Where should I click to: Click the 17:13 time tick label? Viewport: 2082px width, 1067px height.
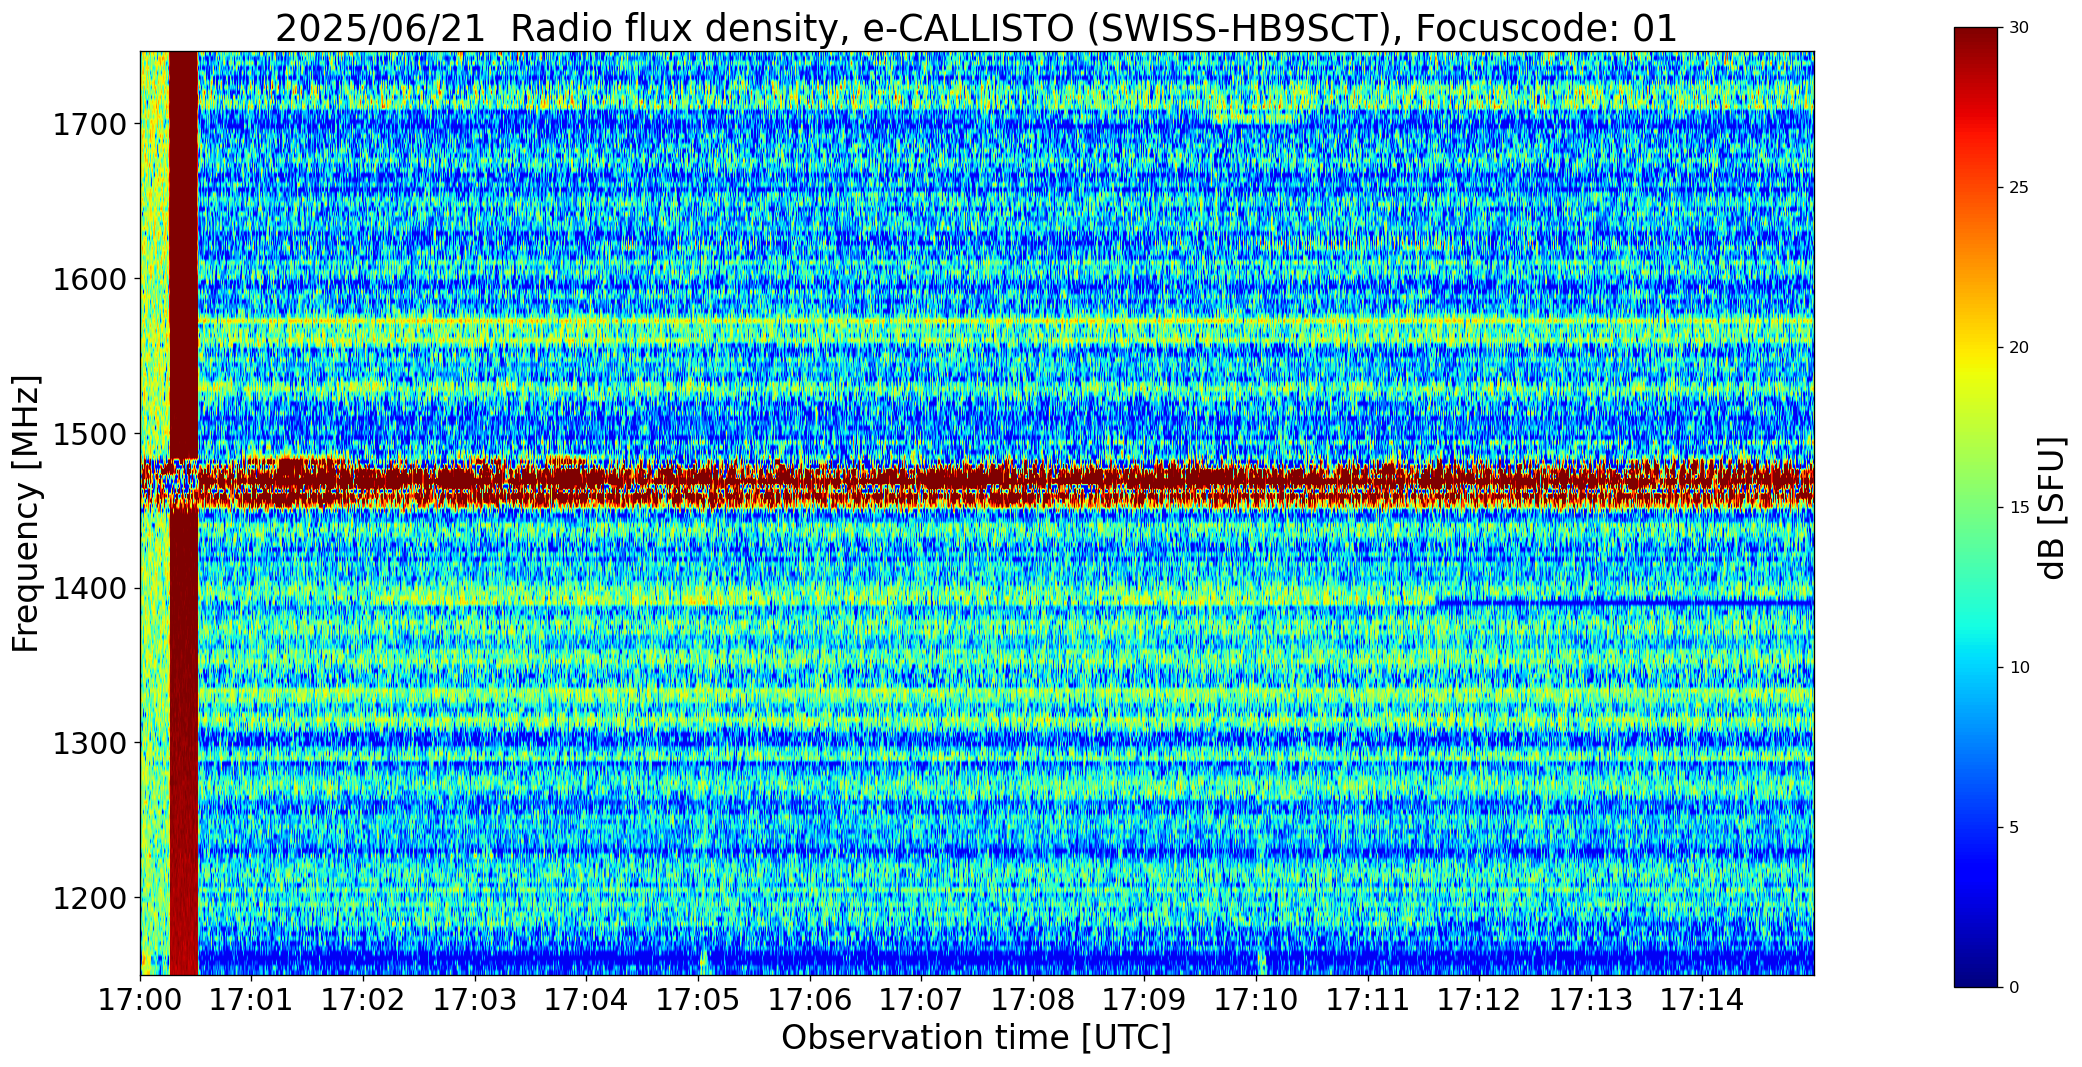[1591, 1000]
